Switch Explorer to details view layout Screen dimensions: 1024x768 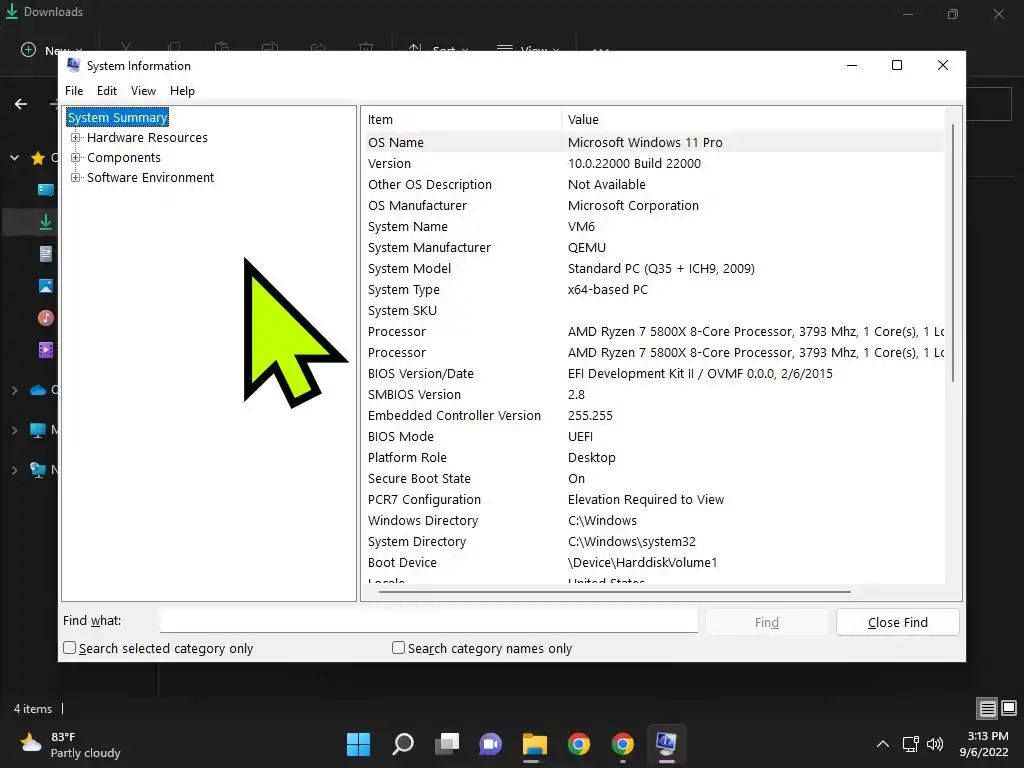click(987, 709)
